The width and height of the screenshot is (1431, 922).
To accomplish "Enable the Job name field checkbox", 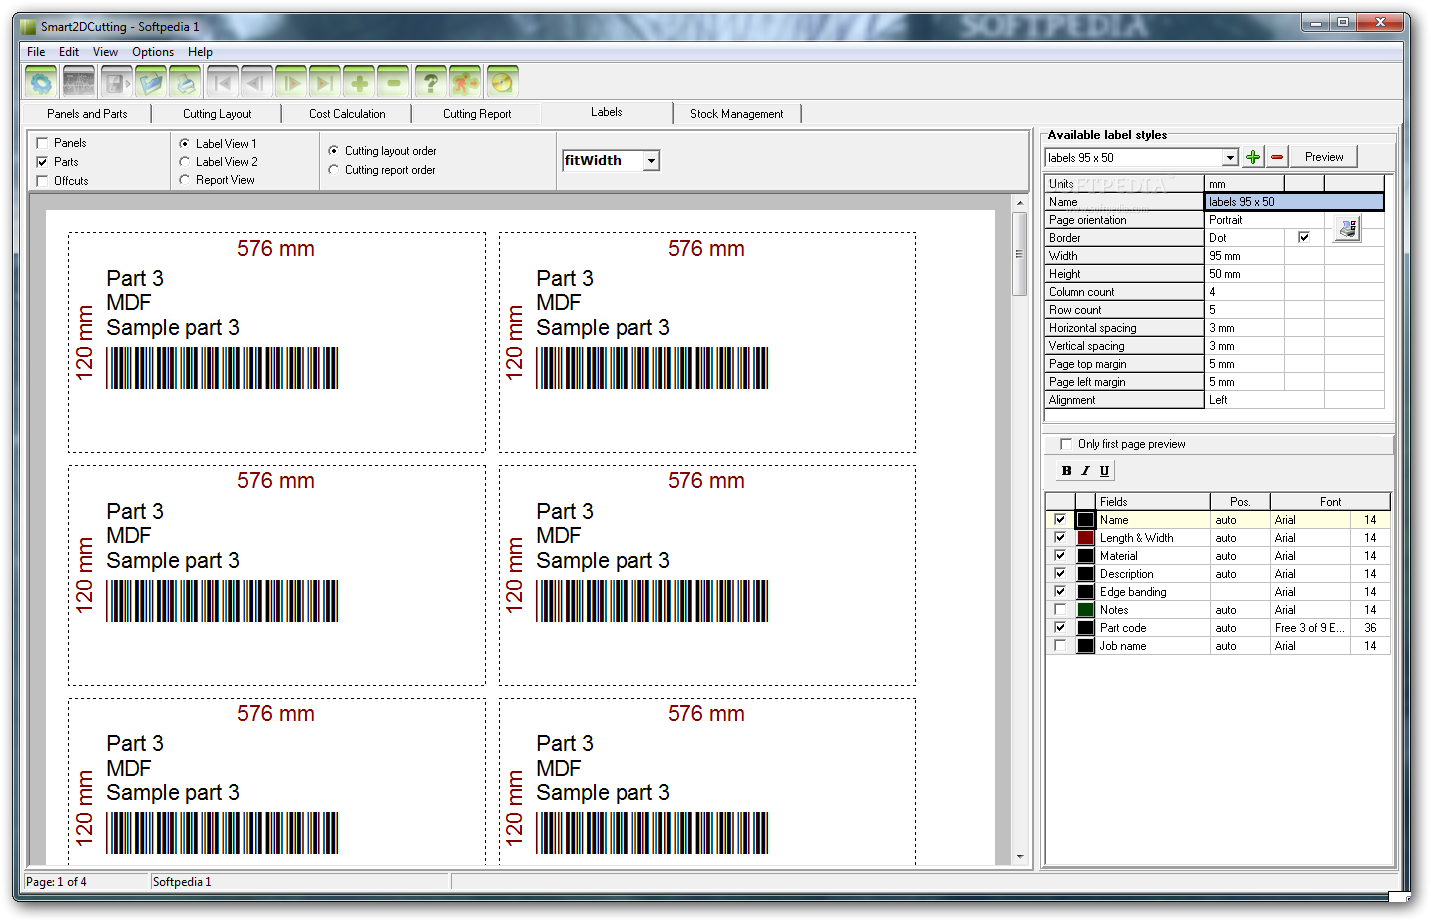I will click(x=1060, y=646).
